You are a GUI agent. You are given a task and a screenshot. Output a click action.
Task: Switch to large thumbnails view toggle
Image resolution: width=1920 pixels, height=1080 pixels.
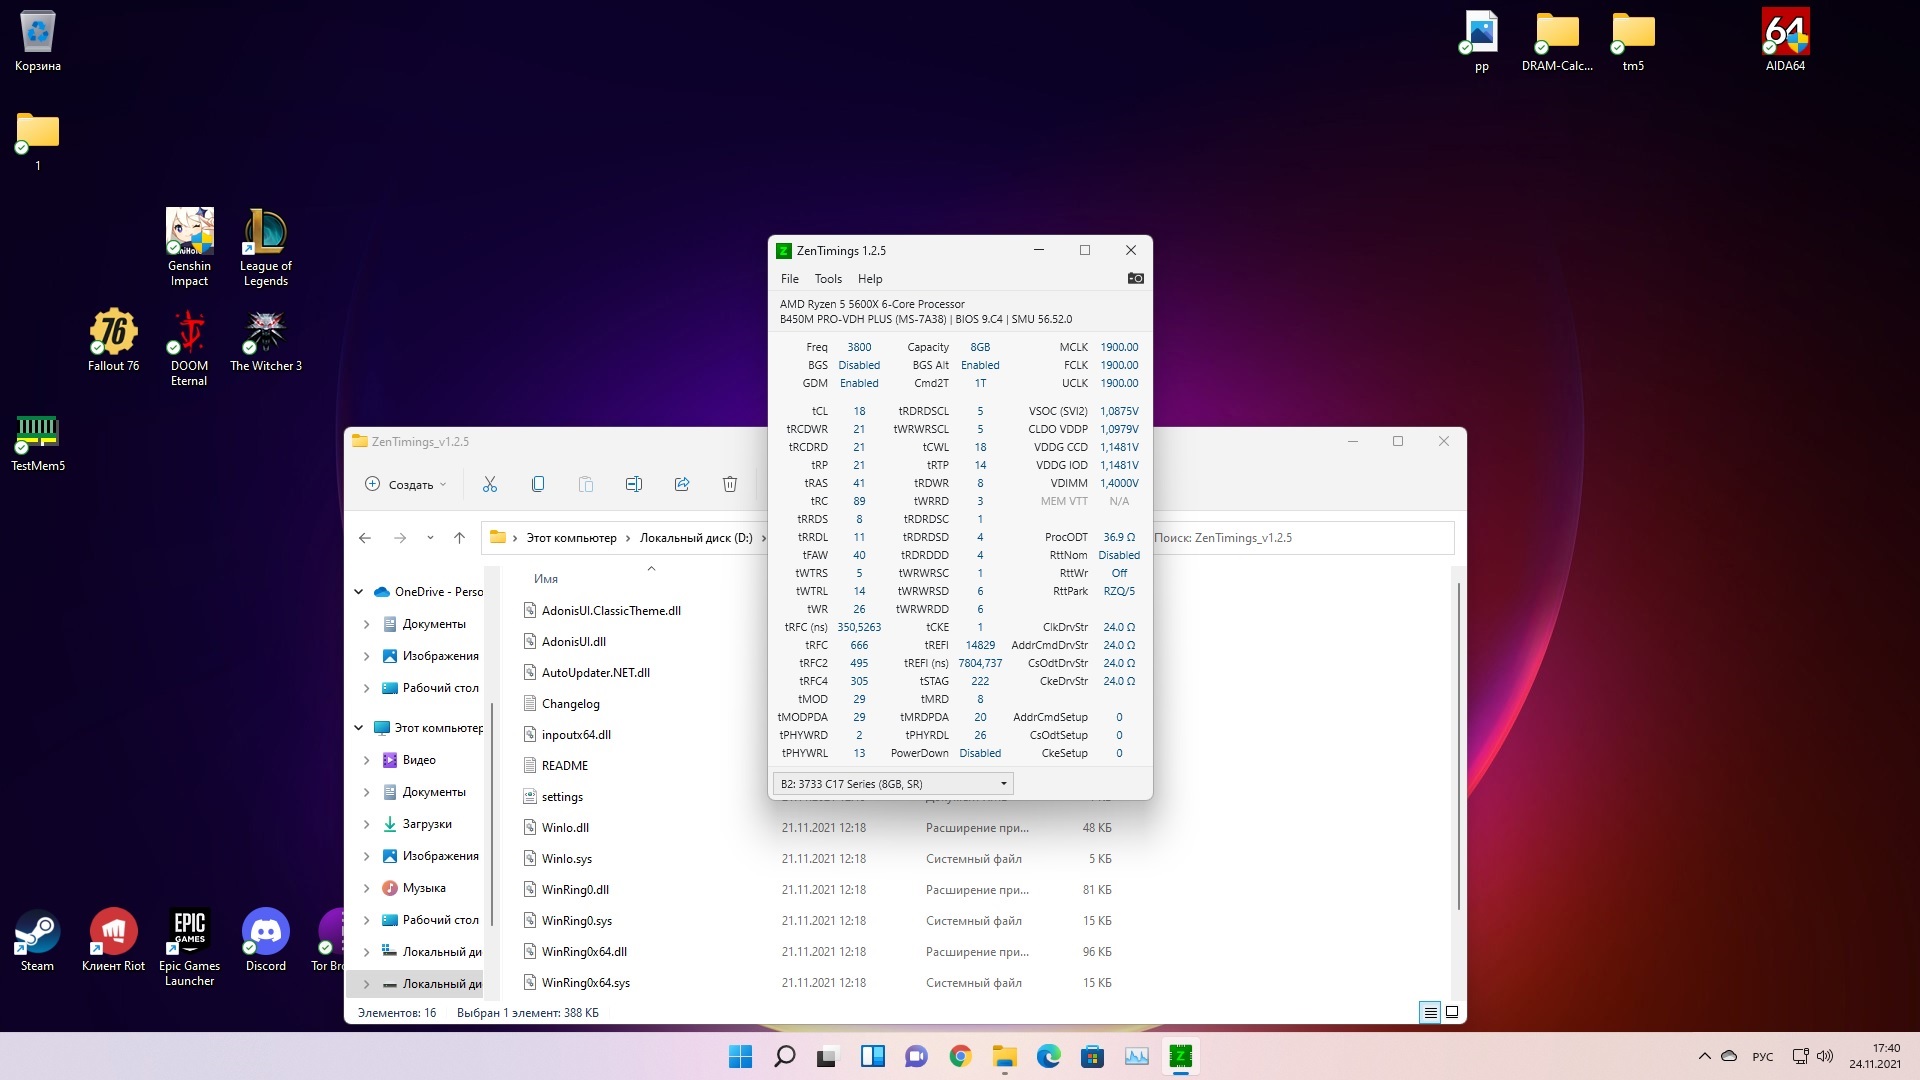click(1452, 1012)
